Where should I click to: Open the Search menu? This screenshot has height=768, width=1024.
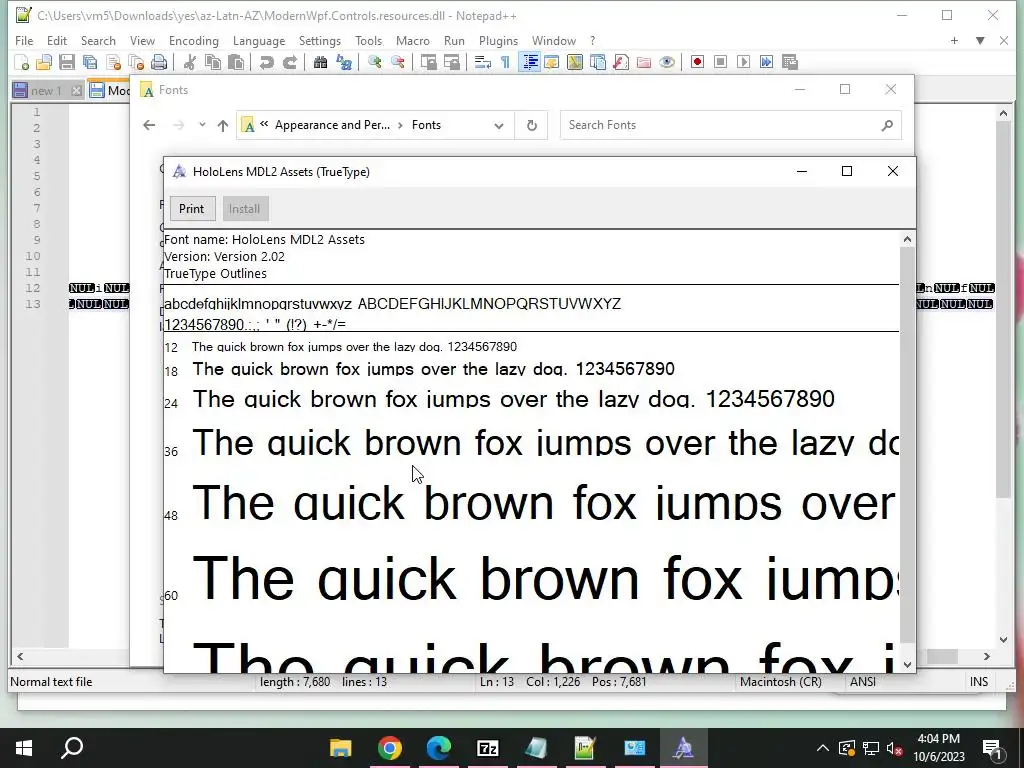point(98,40)
